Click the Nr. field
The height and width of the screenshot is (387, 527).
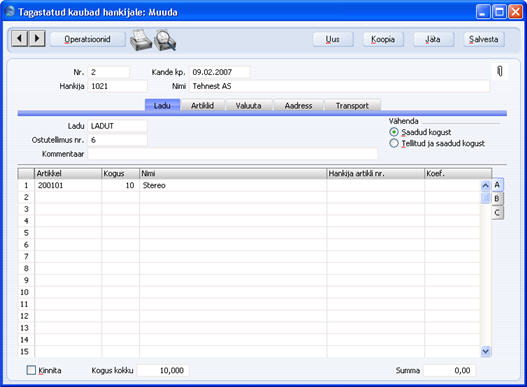[109, 72]
